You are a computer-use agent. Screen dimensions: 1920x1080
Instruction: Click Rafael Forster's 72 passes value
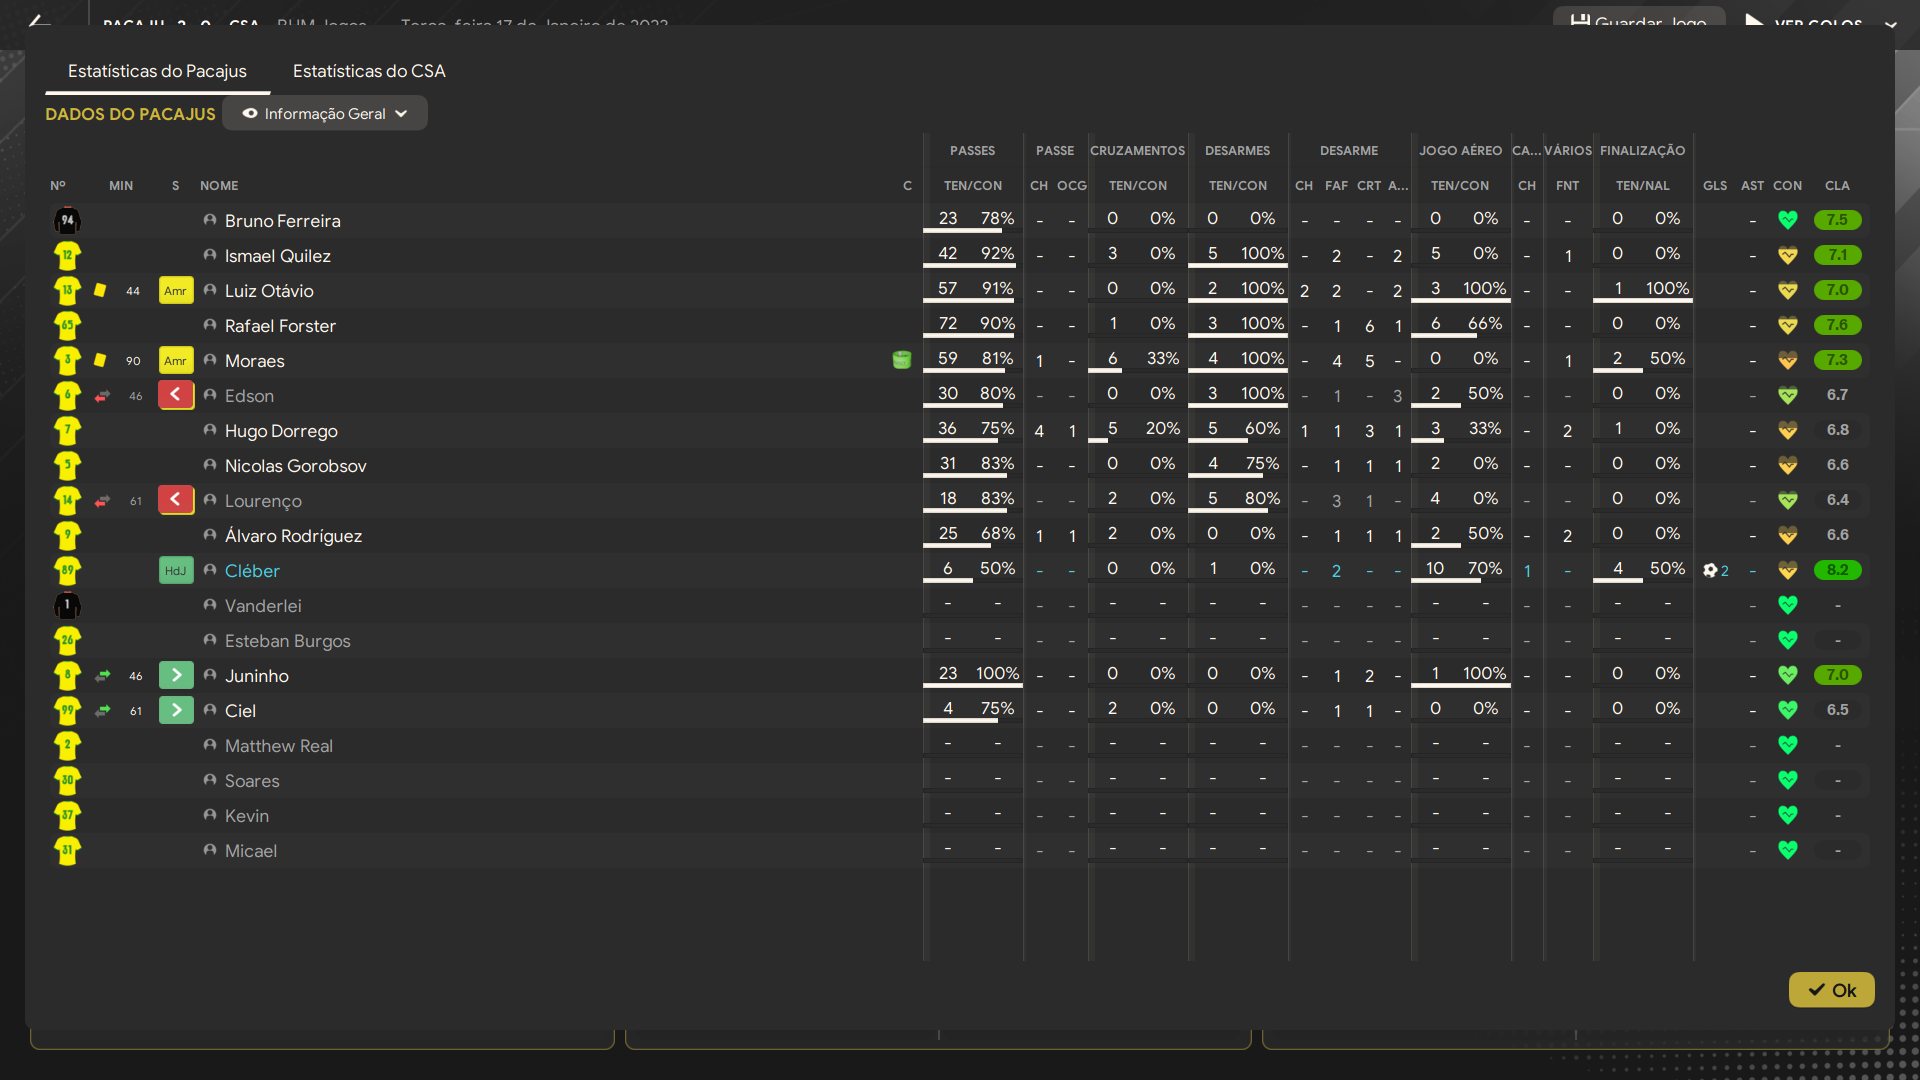pyautogui.click(x=948, y=323)
